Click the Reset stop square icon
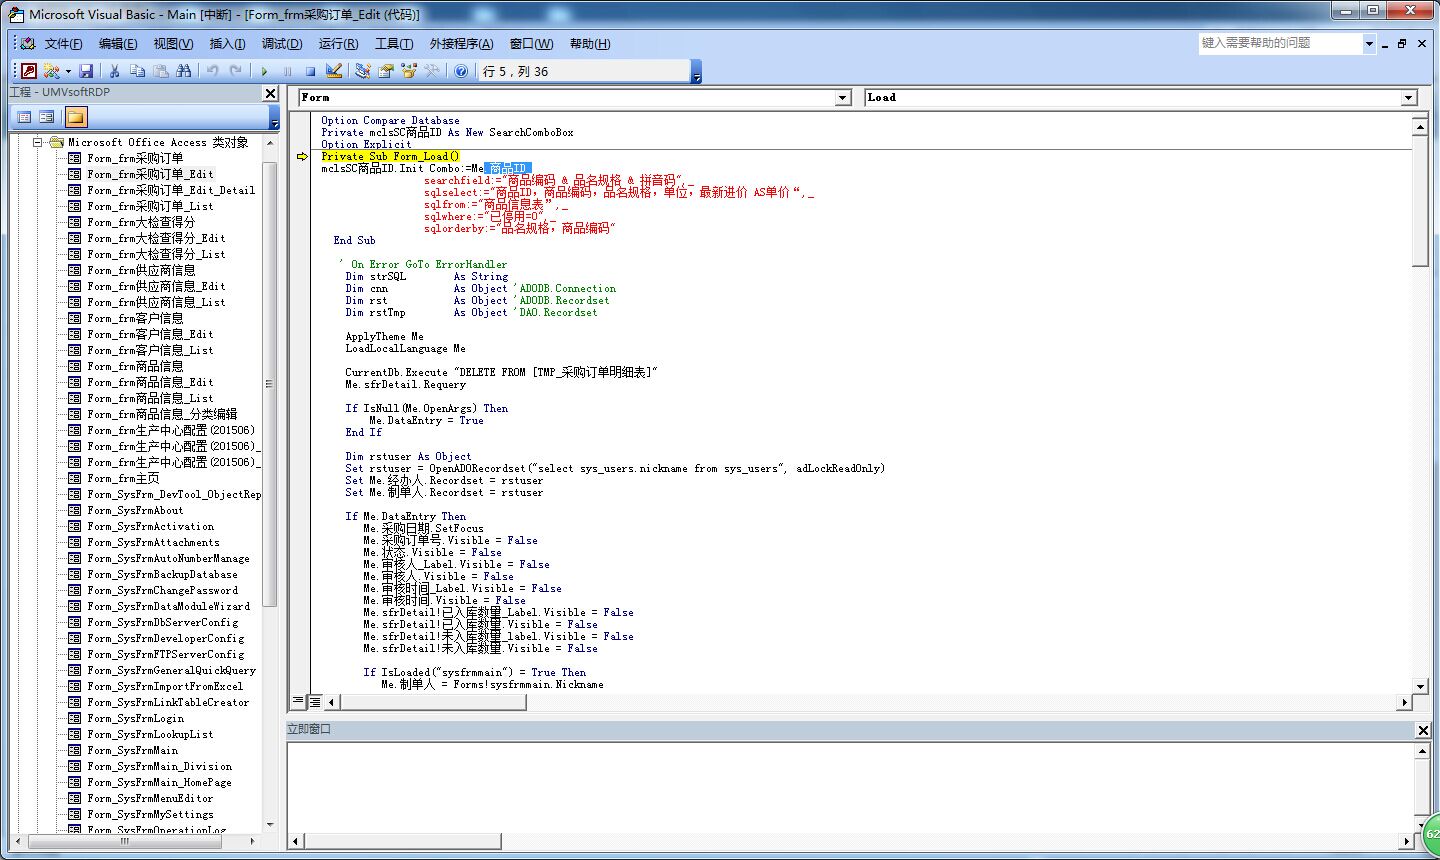This screenshot has height=860, width=1440. point(310,71)
